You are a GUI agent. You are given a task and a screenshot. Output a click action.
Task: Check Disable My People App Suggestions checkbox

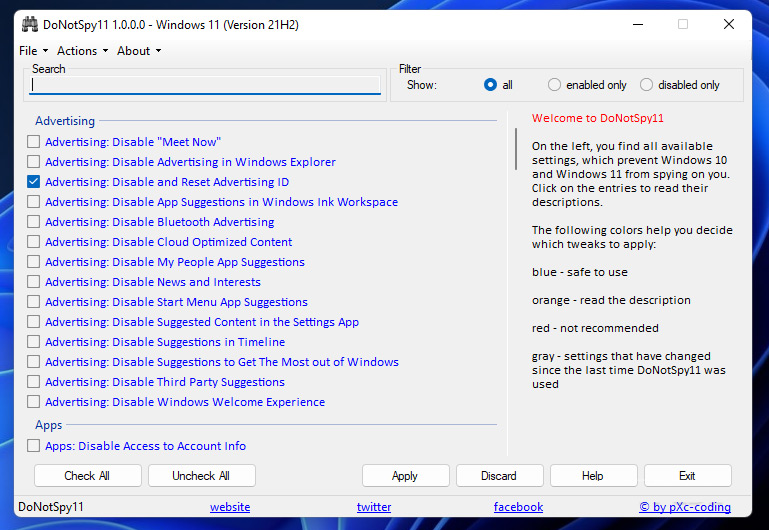tap(33, 262)
